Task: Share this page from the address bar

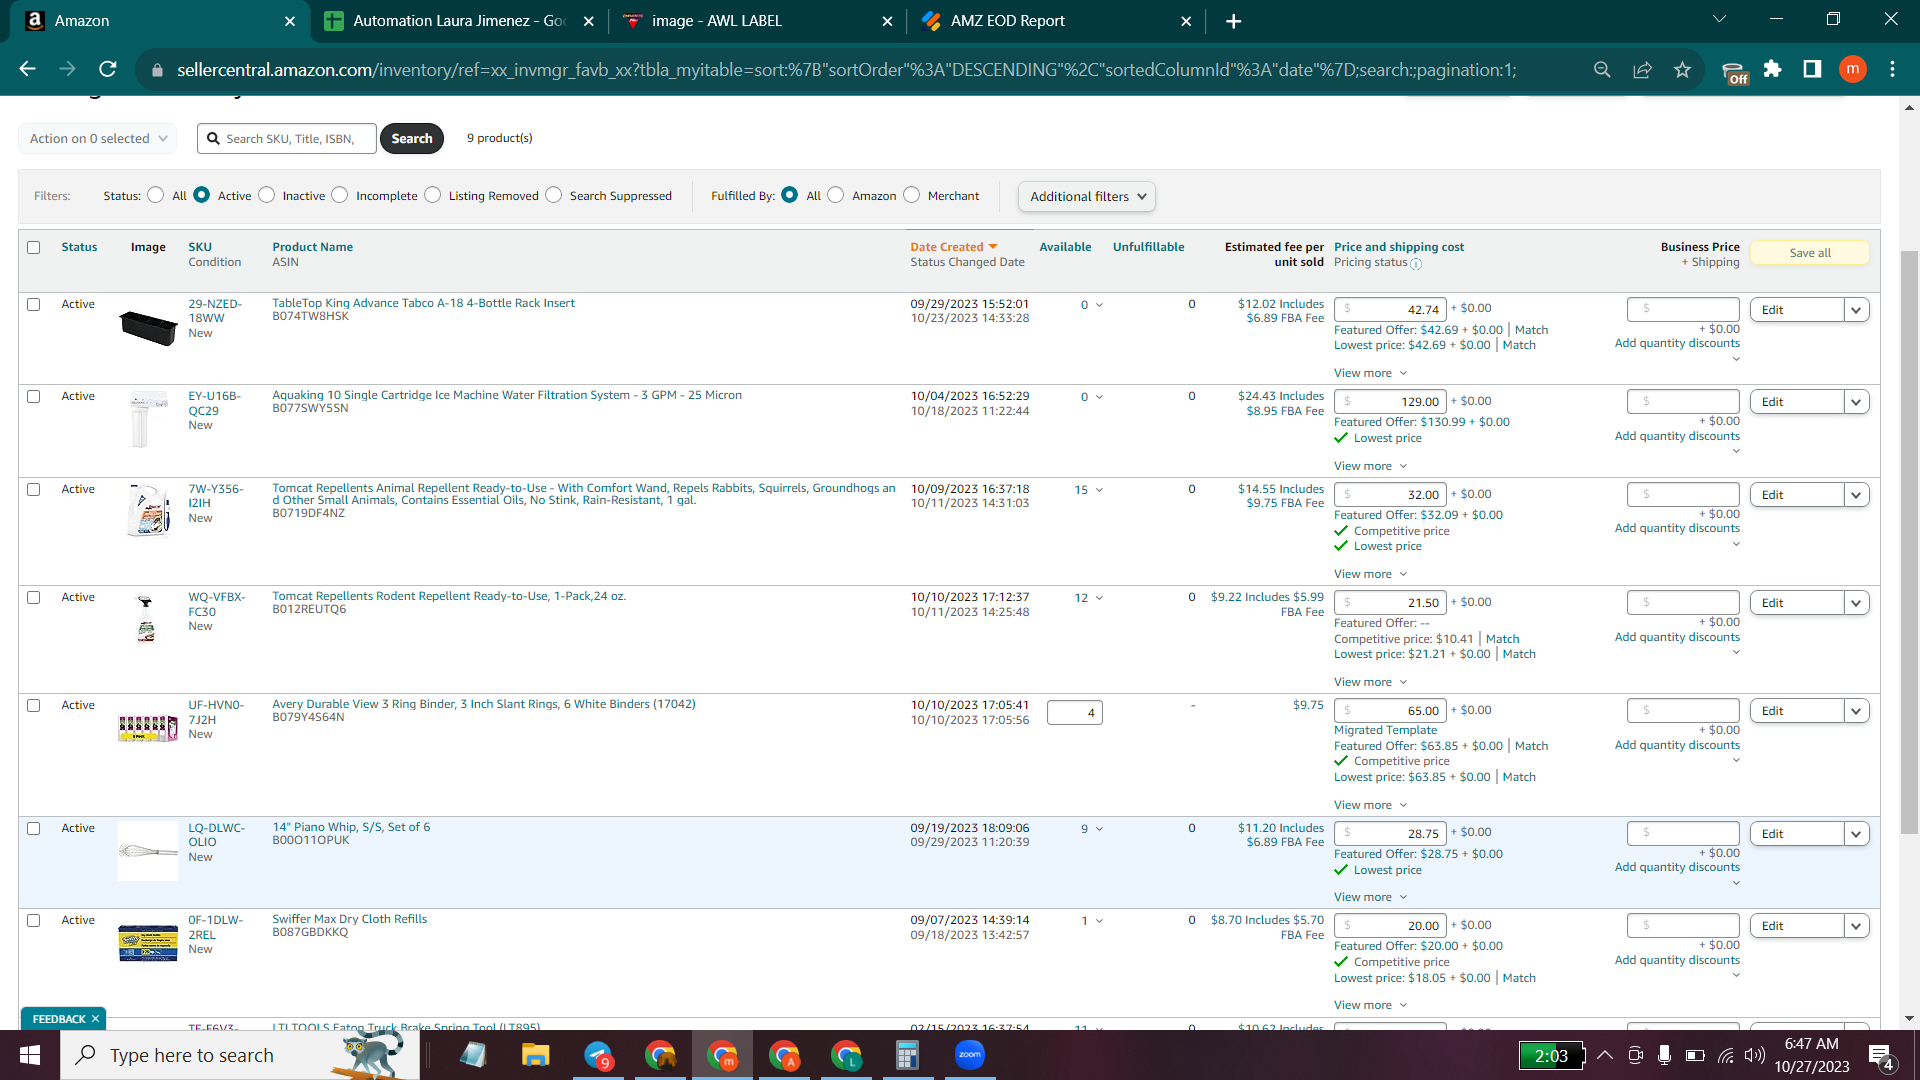Action: pos(1642,69)
